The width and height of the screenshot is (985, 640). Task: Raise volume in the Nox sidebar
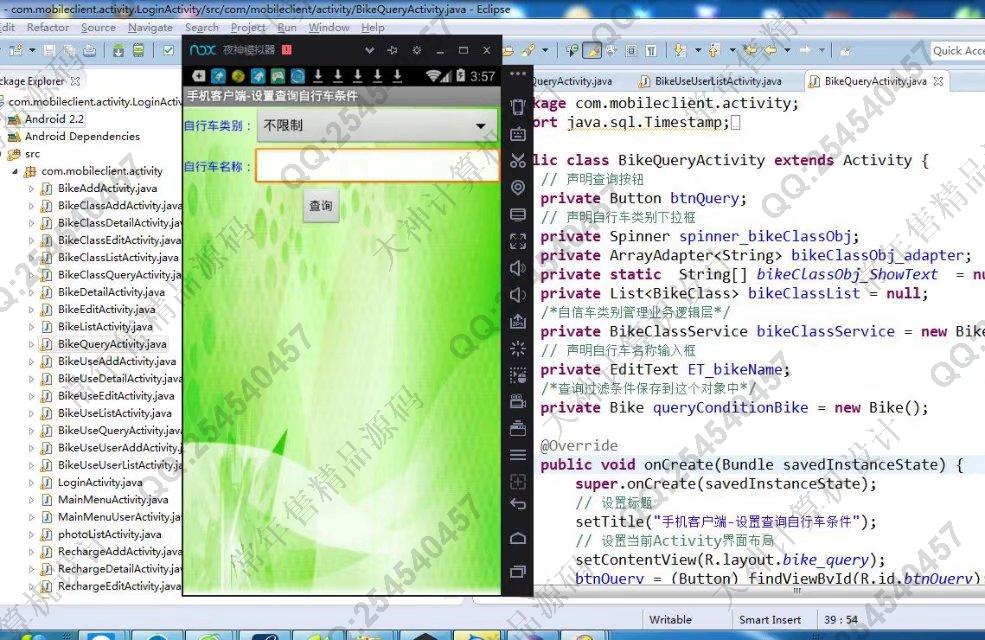(518, 268)
